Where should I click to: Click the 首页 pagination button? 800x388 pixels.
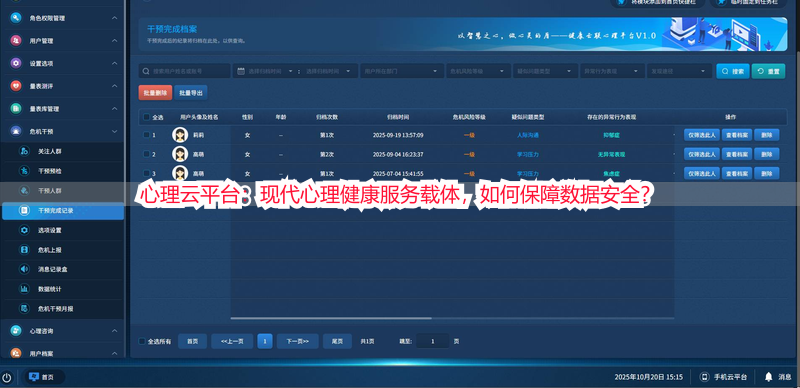point(192,341)
